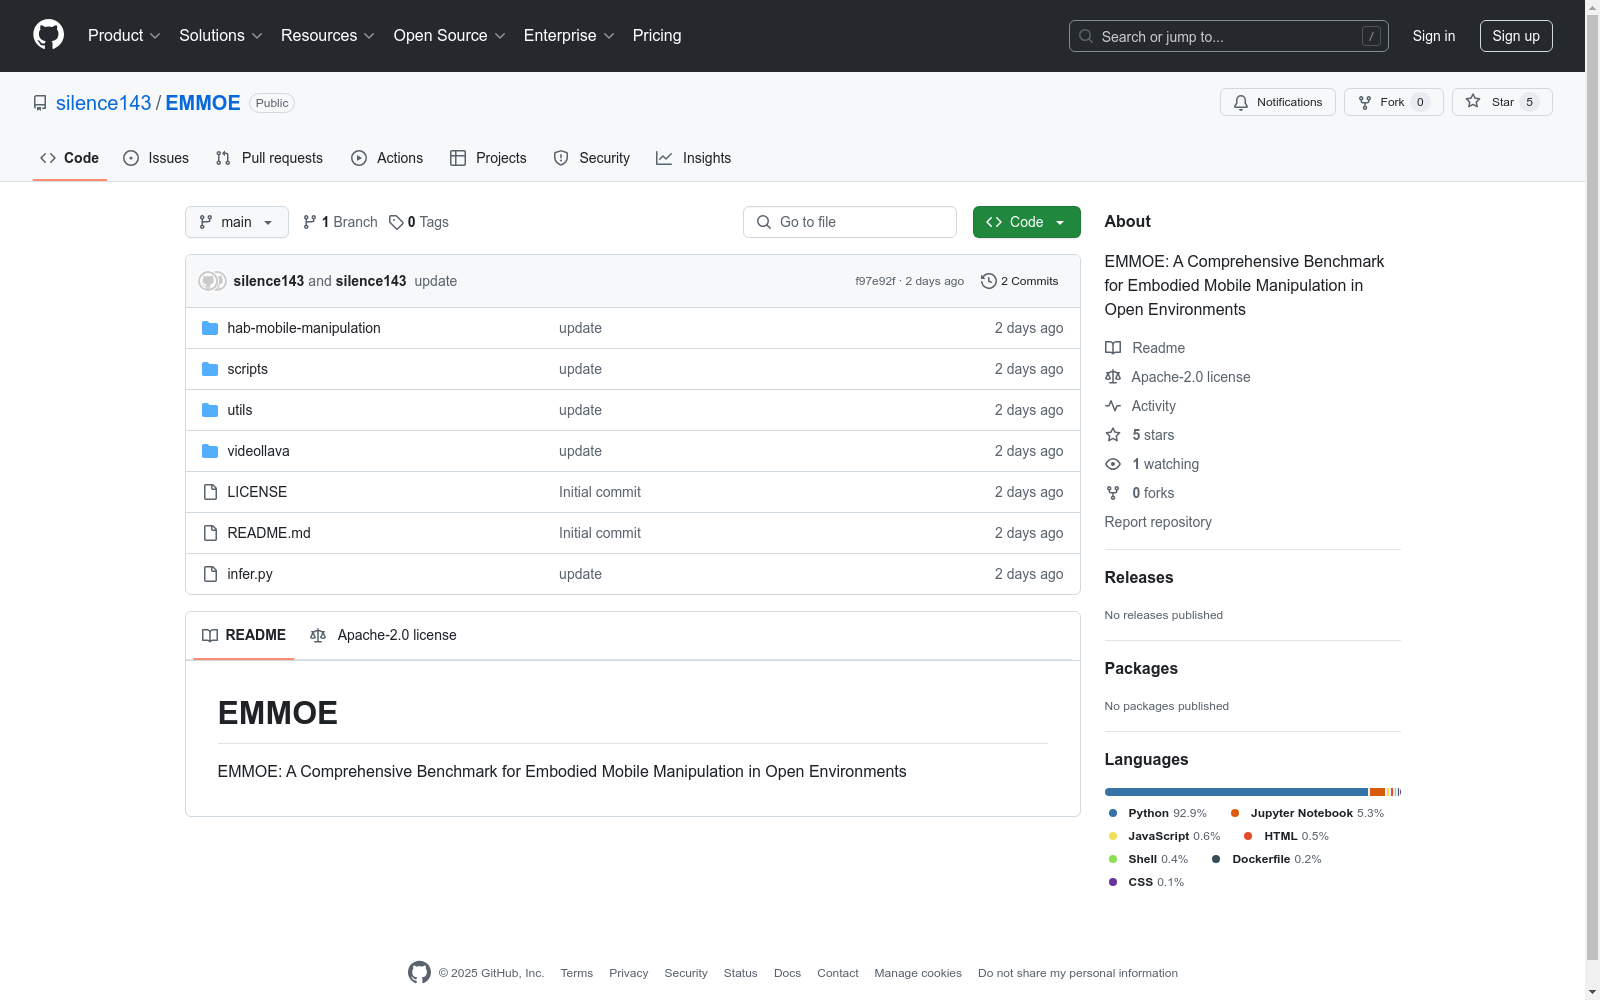Click the Go to file input field
This screenshot has width=1600, height=1000.
[x=850, y=222]
